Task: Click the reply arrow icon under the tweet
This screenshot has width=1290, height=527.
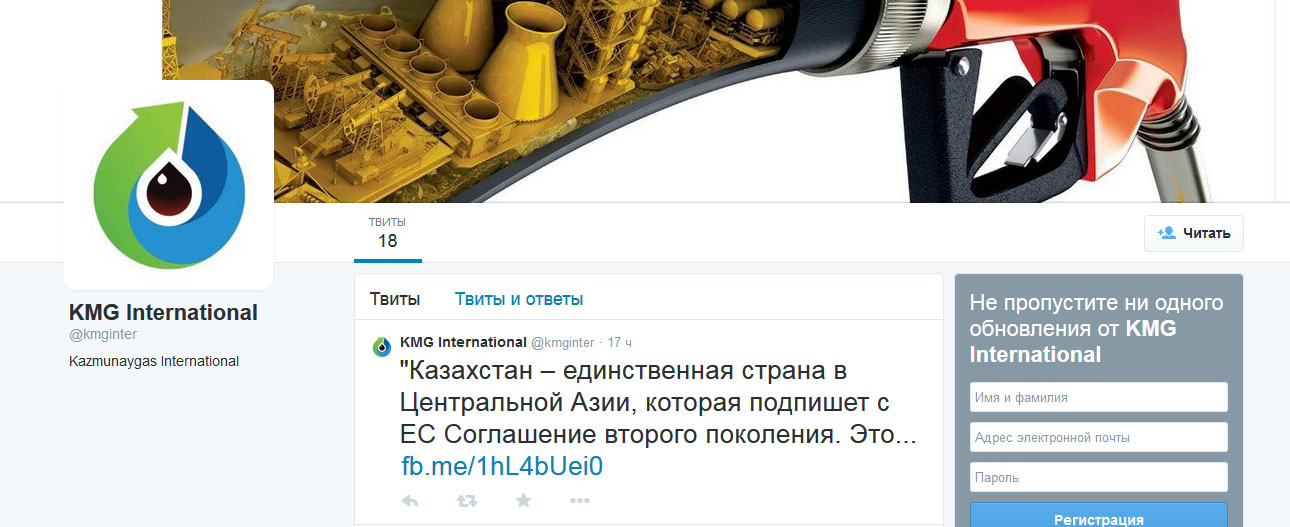Action: tap(409, 501)
